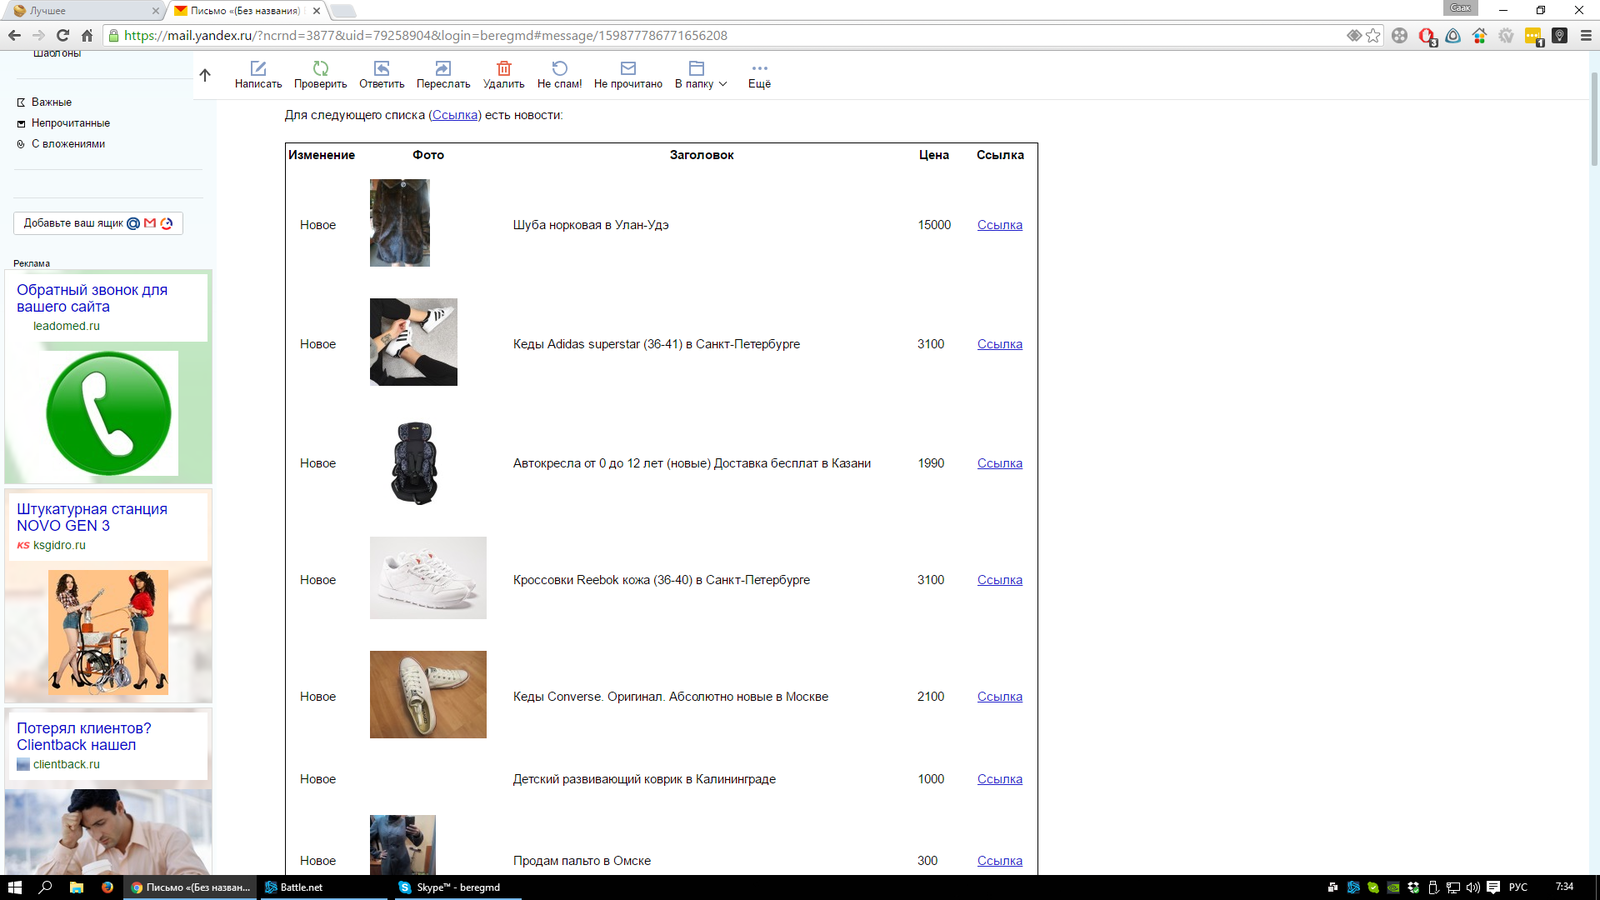Screen dimensions: 1600x900
Task: Open Ссылка for Шуба норковая row
Action: pyautogui.click(x=999, y=225)
